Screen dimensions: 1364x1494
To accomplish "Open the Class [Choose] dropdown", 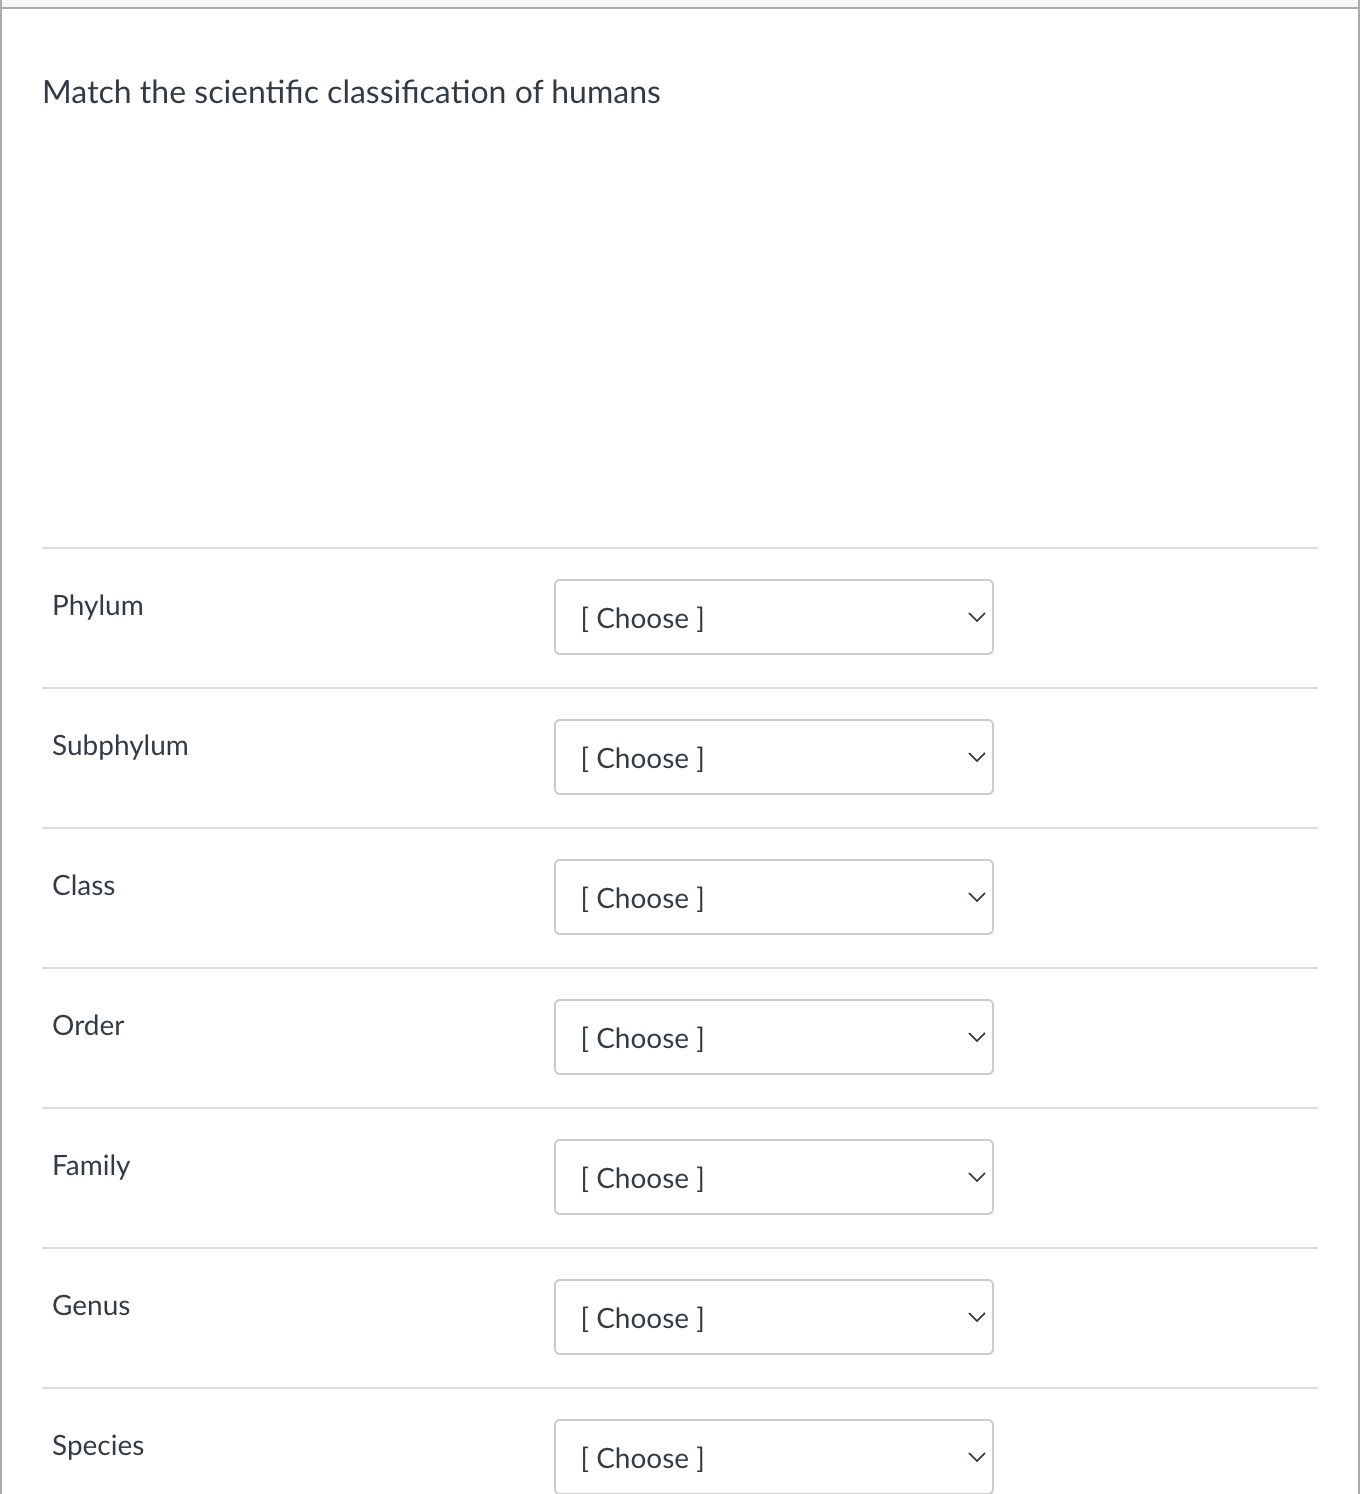I will [x=772, y=897].
